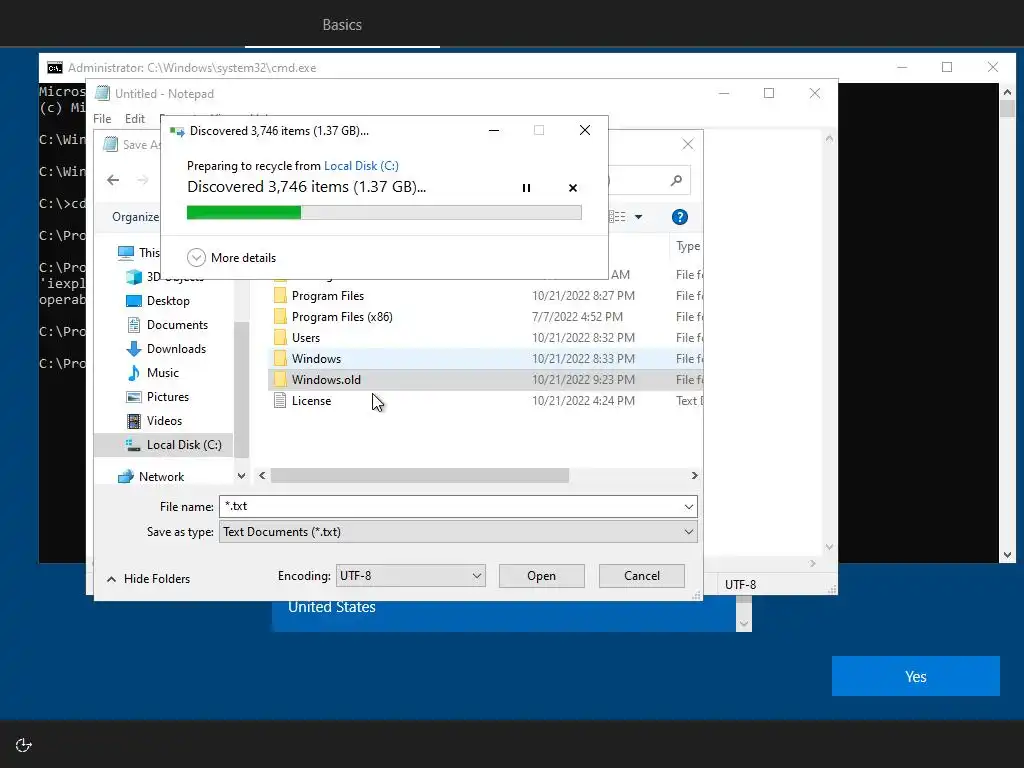Click the License file row
The height and width of the screenshot is (768, 1024).
[485, 401]
